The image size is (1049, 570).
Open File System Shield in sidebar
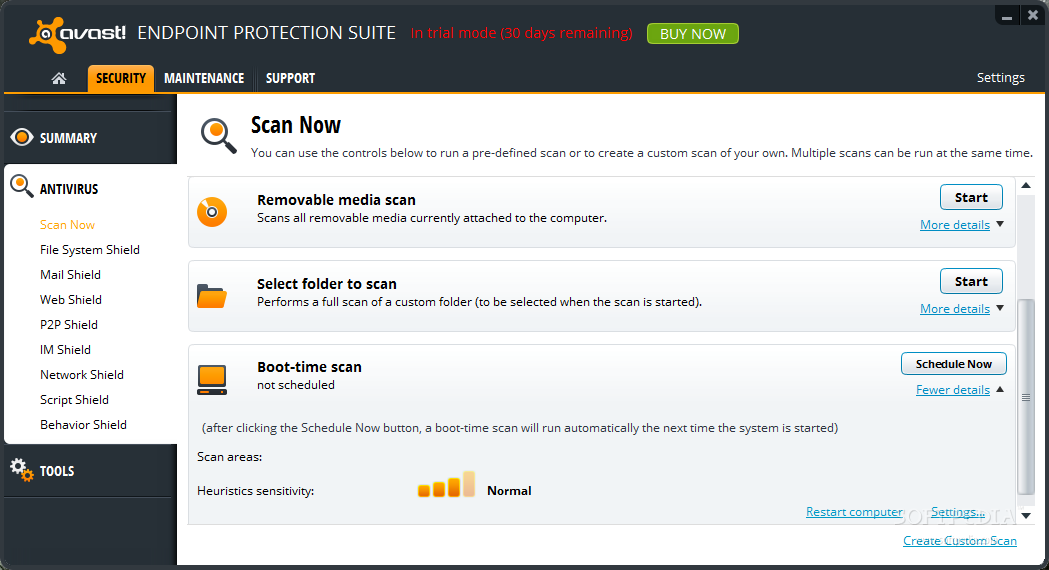click(x=90, y=250)
